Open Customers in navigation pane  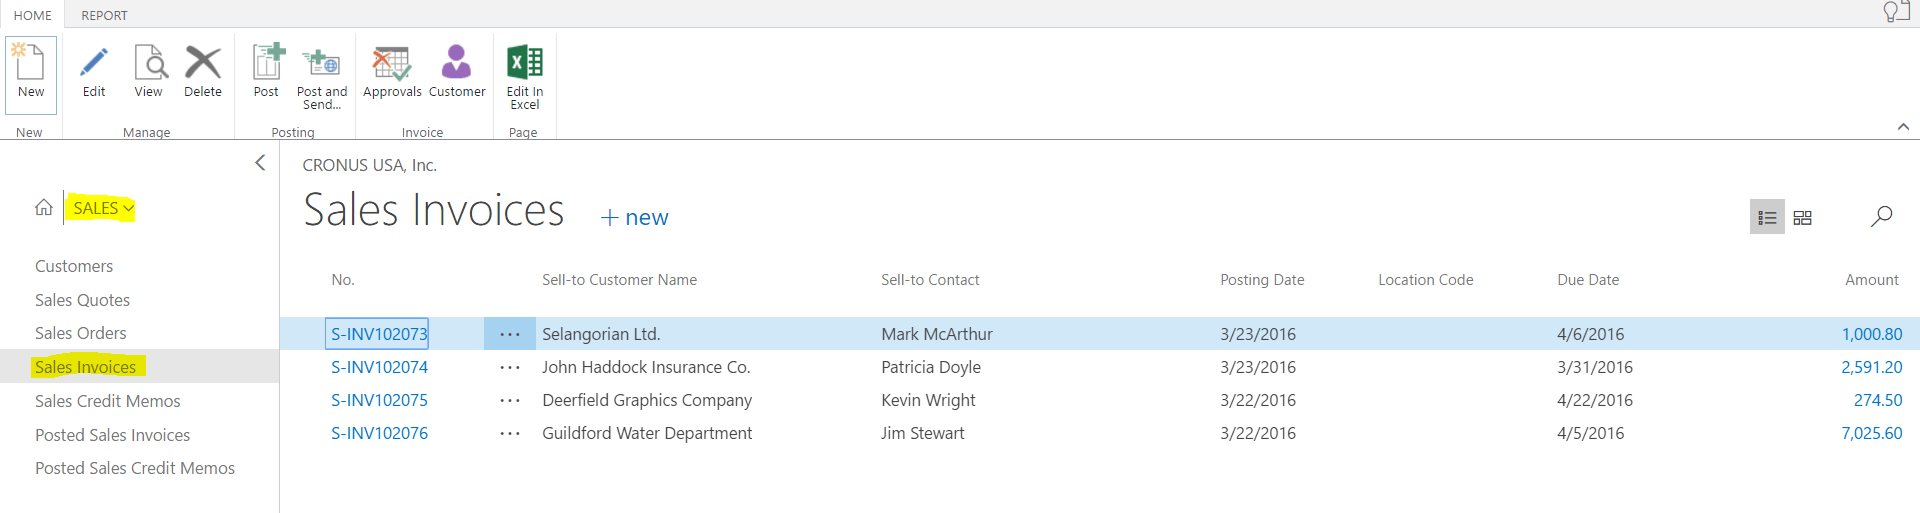click(74, 266)
